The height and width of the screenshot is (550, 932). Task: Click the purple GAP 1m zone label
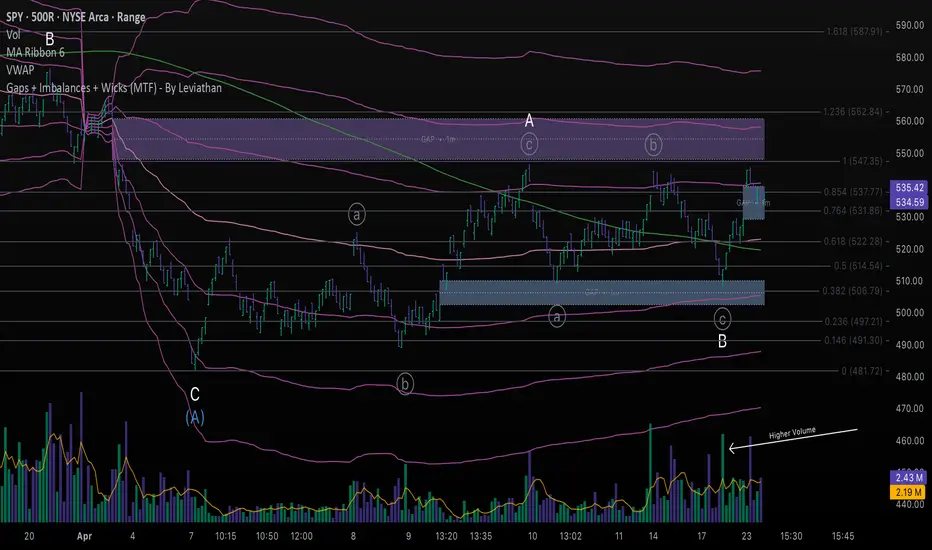[438, 139]
